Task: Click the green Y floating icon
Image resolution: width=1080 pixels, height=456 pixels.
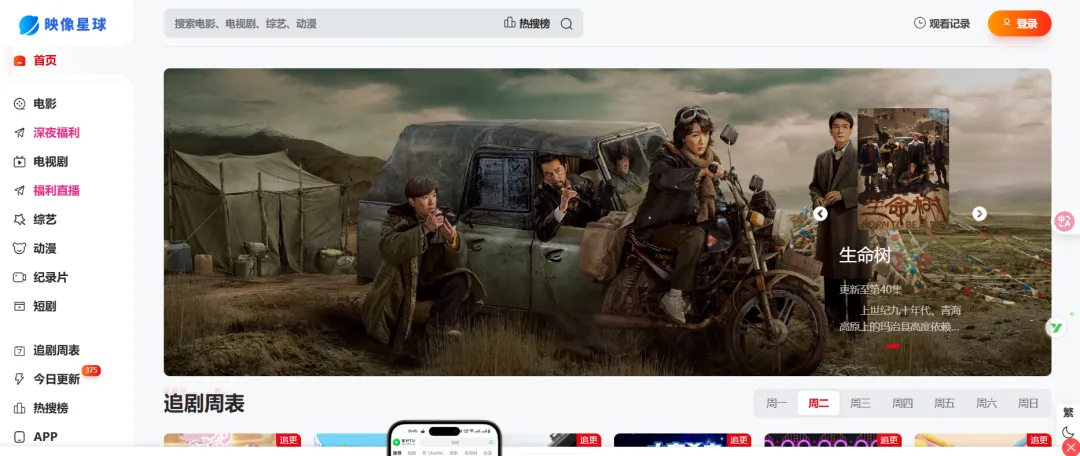Action: pyautogui.click(x=1056, y=327)
